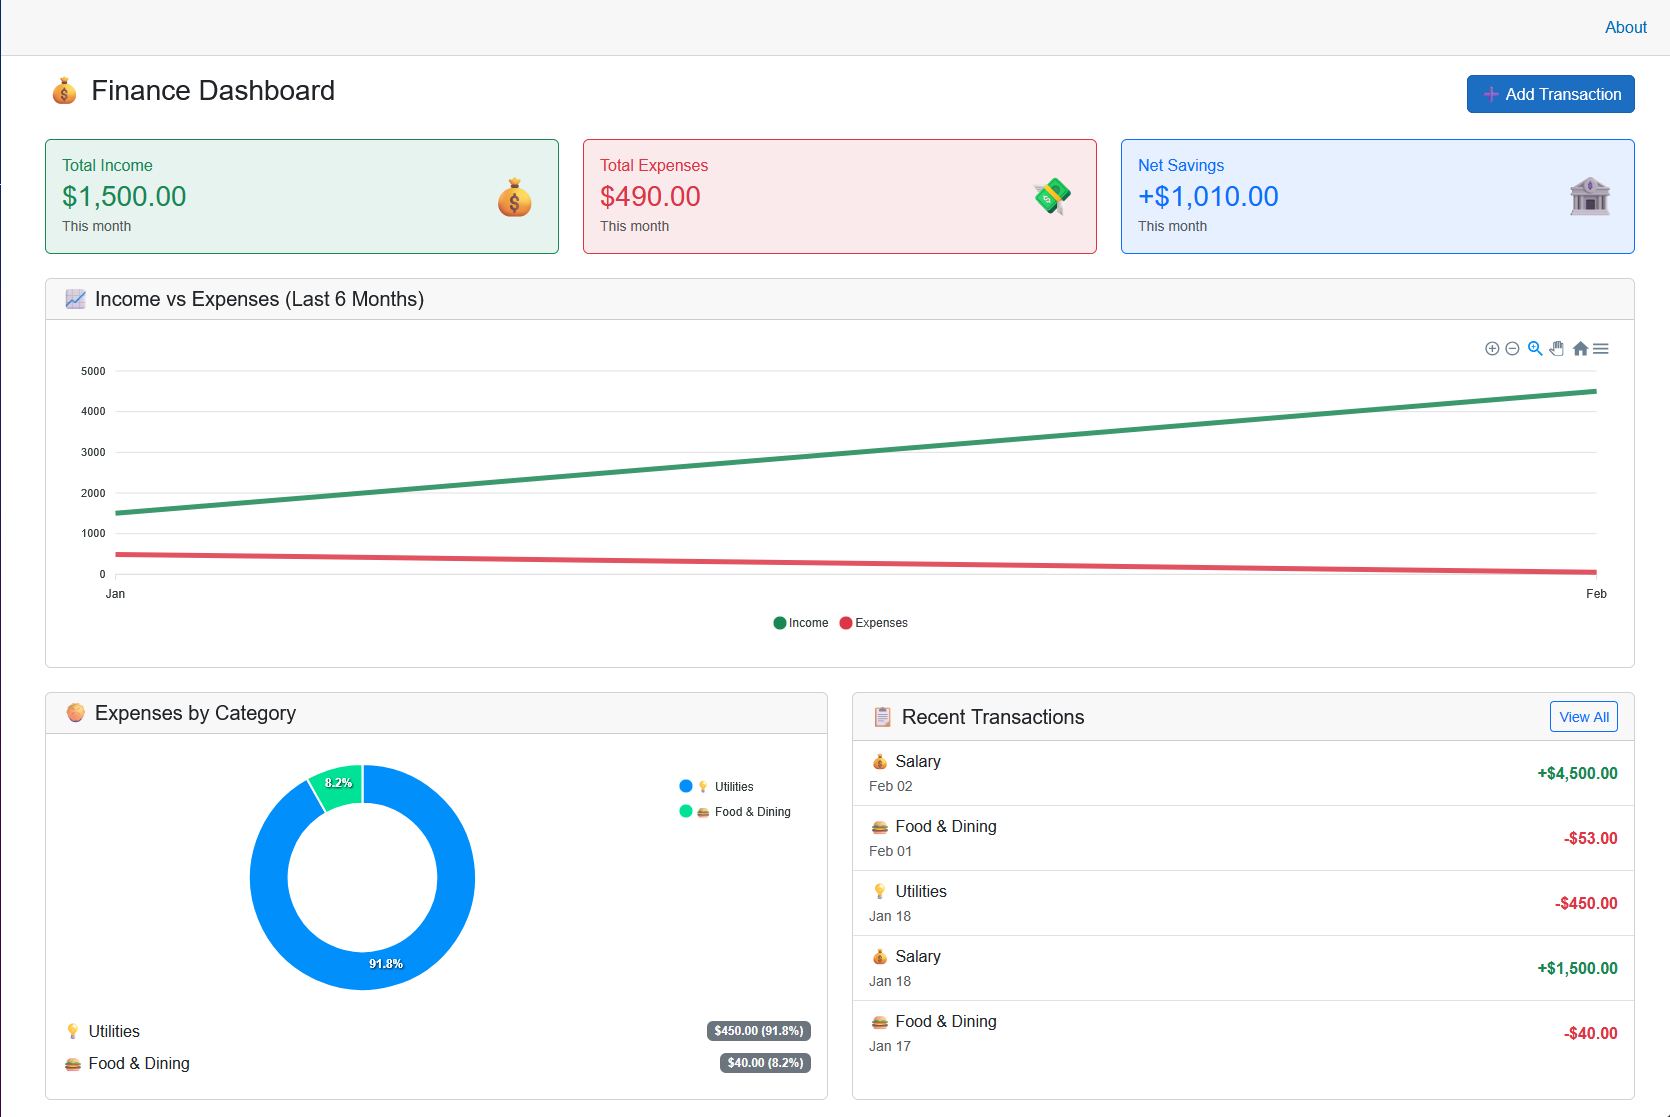This screenshot has height=1117, width=1670.
Task: Zoom out using the chart minus icon
Action: coord(1513,348)
